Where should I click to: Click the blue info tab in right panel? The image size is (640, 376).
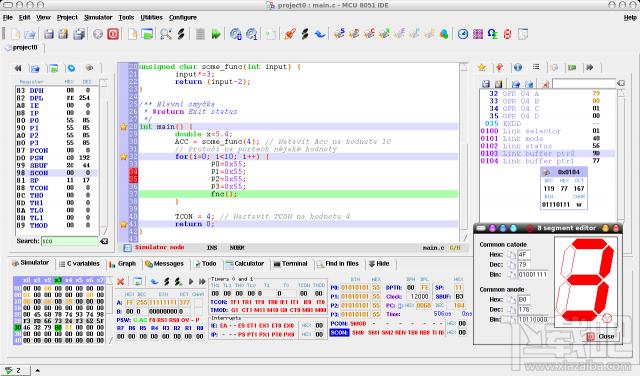coord(518,67)
